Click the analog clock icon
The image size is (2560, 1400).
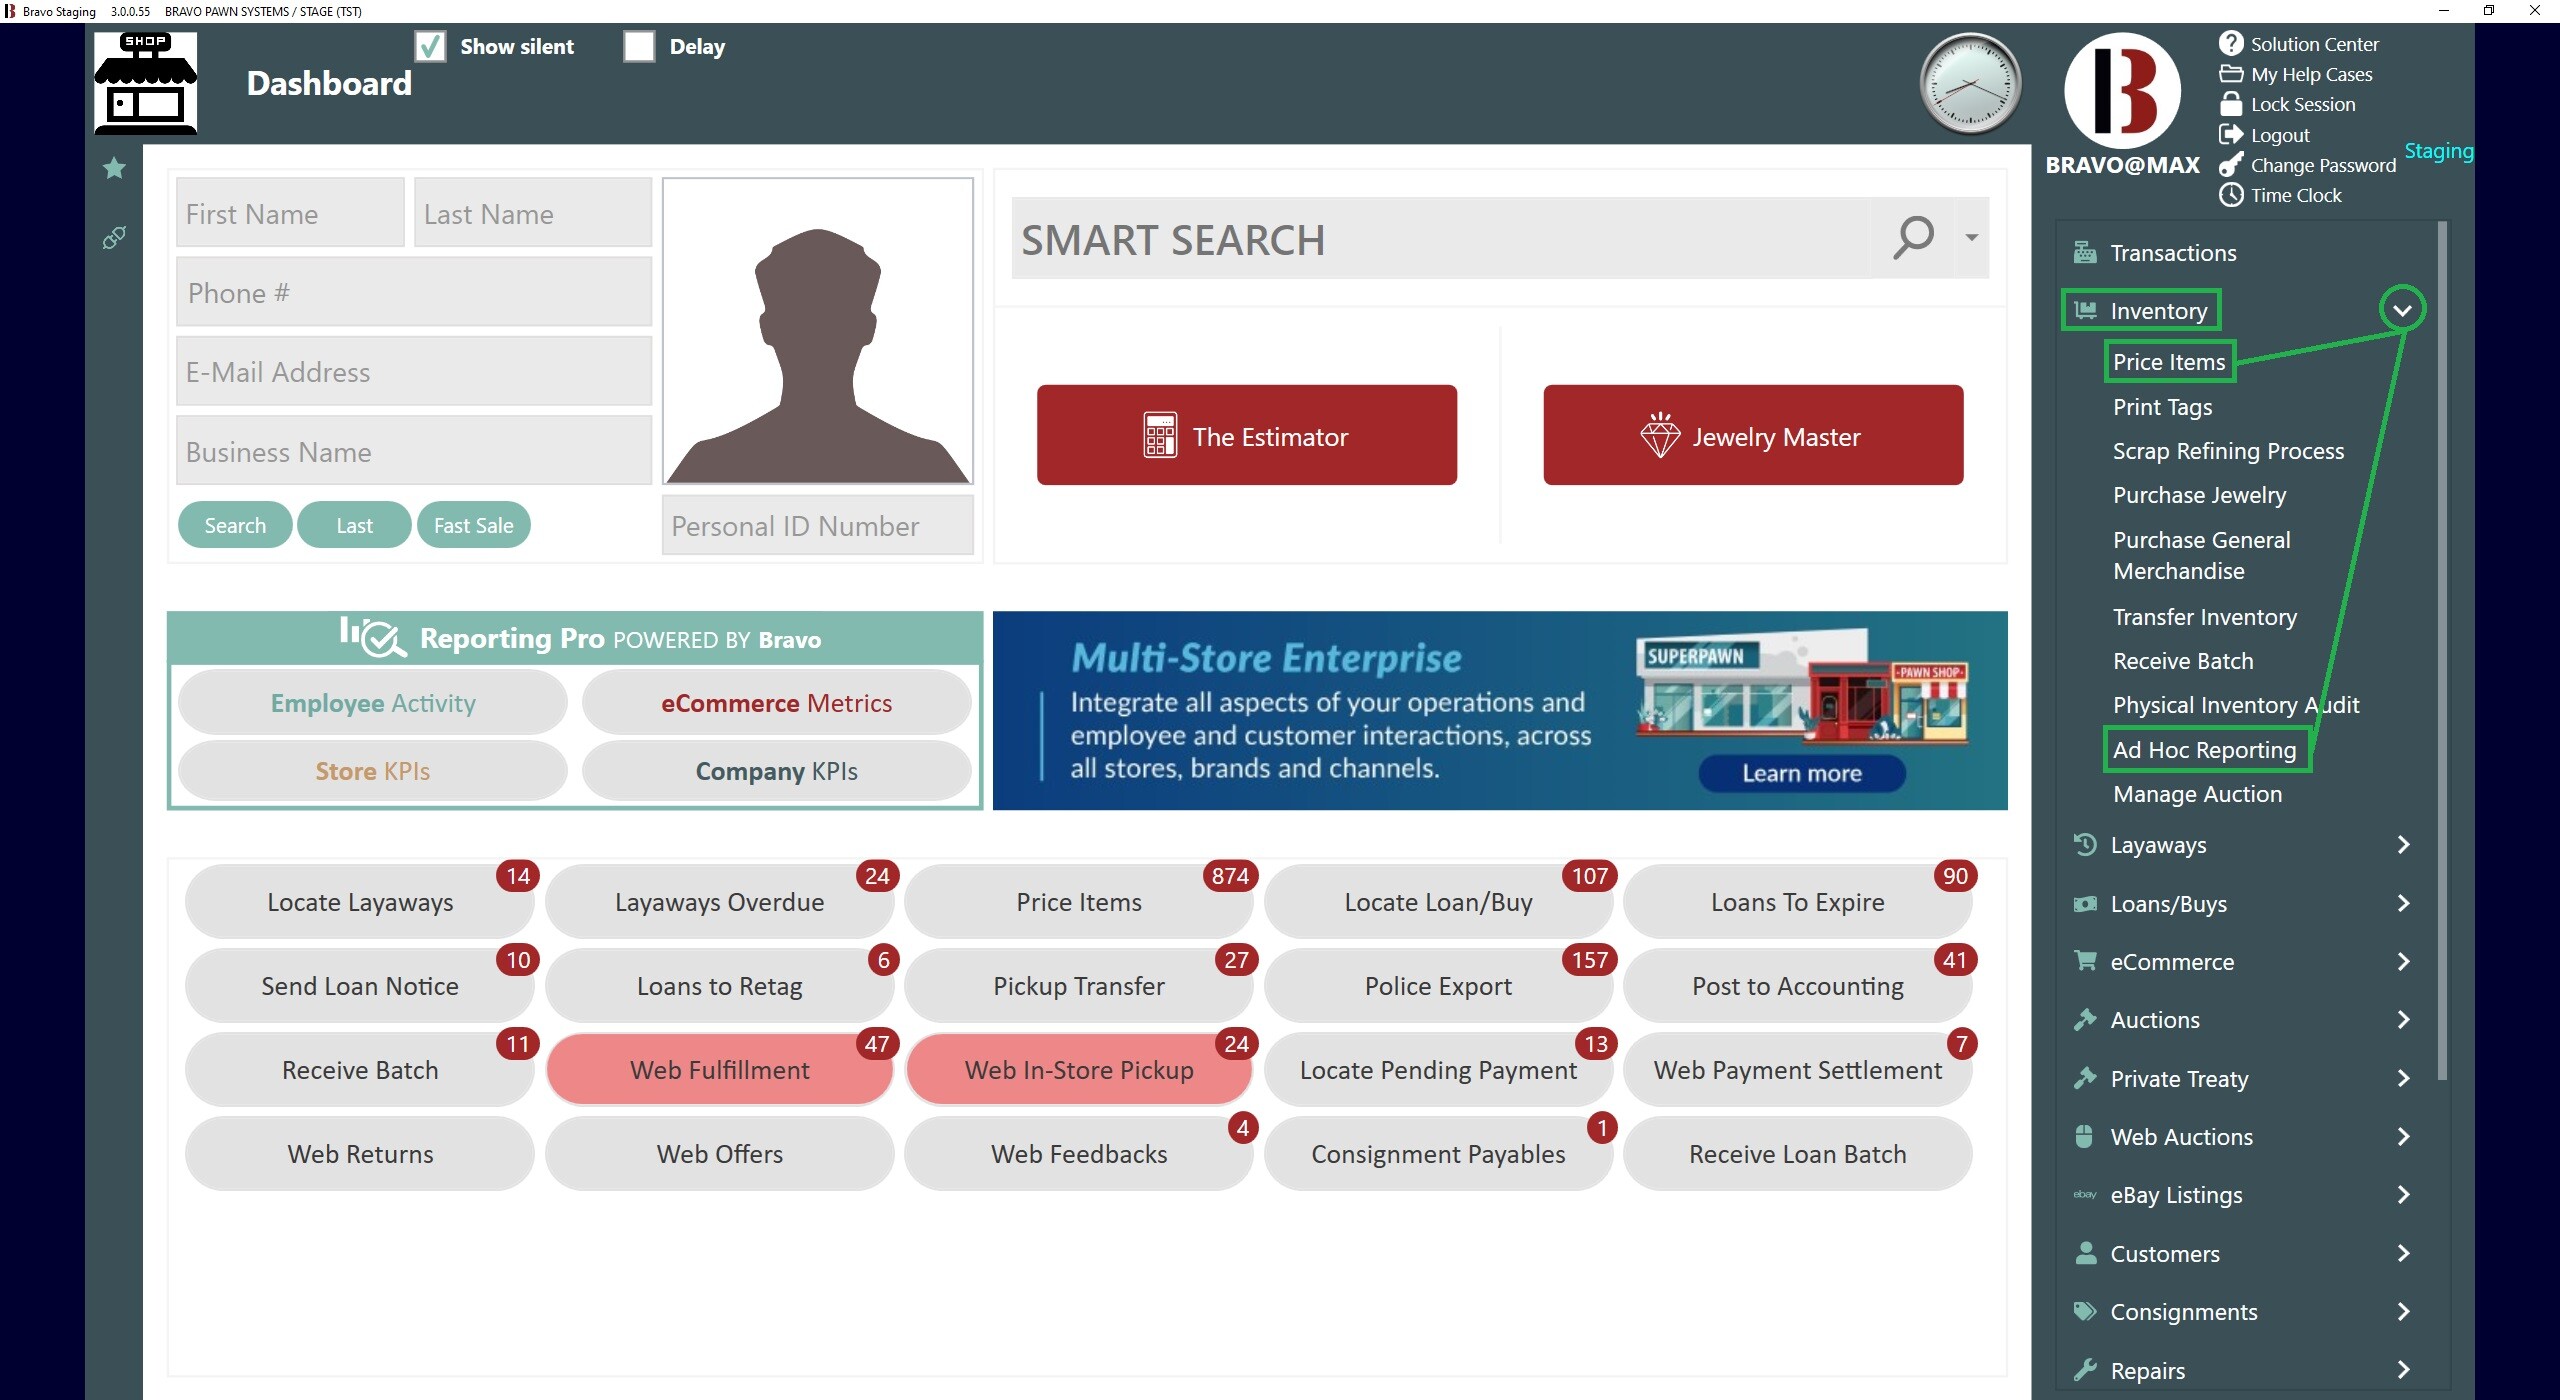1970,84
